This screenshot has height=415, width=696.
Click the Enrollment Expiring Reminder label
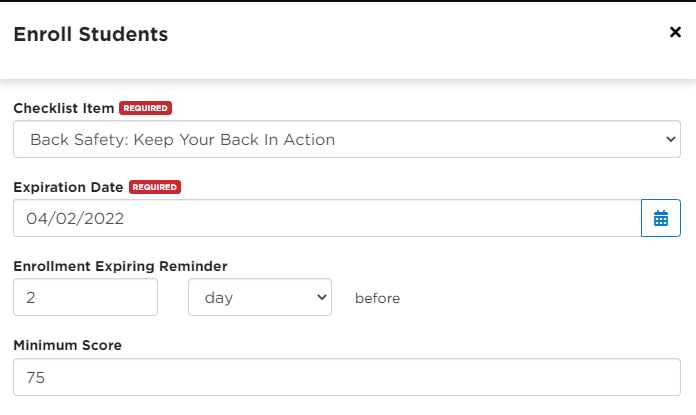[120, 266]
